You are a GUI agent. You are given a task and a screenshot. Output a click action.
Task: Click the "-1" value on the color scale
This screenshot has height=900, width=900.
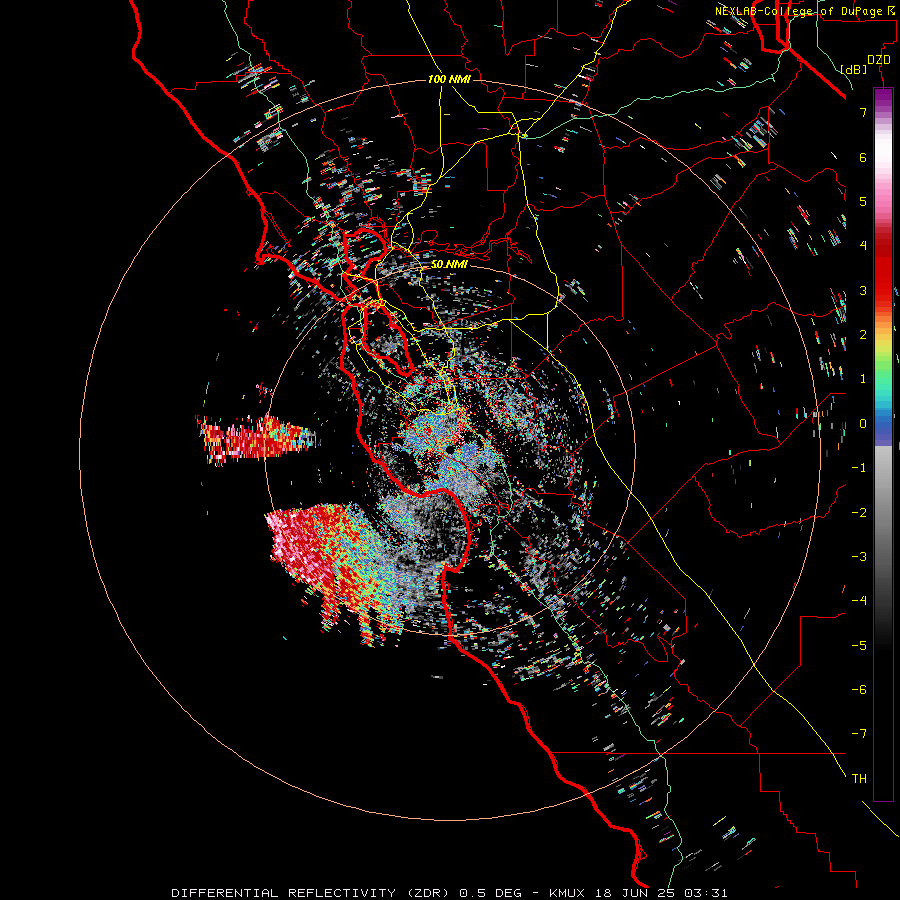tap(859, 468)
